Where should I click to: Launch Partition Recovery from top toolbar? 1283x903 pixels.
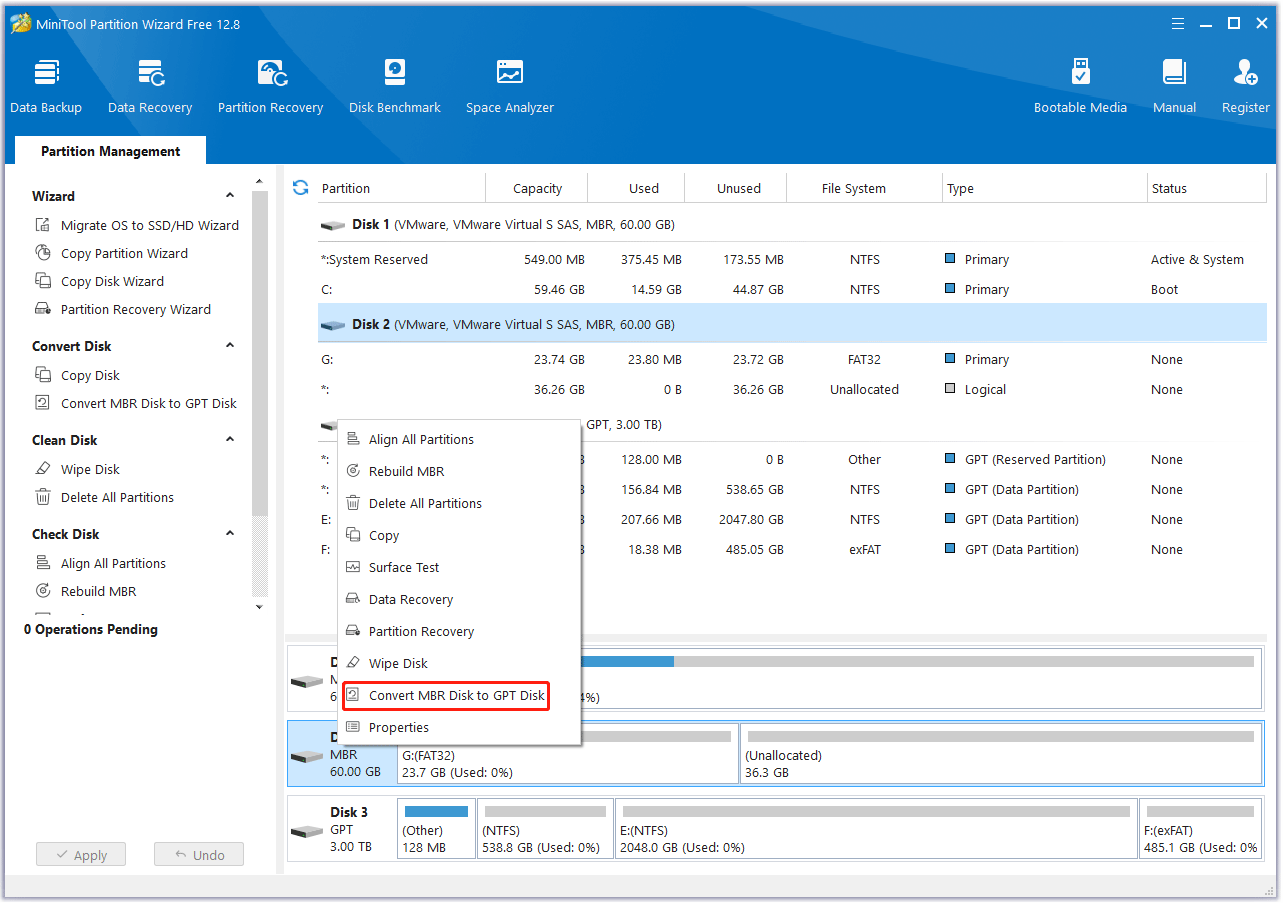271,86
